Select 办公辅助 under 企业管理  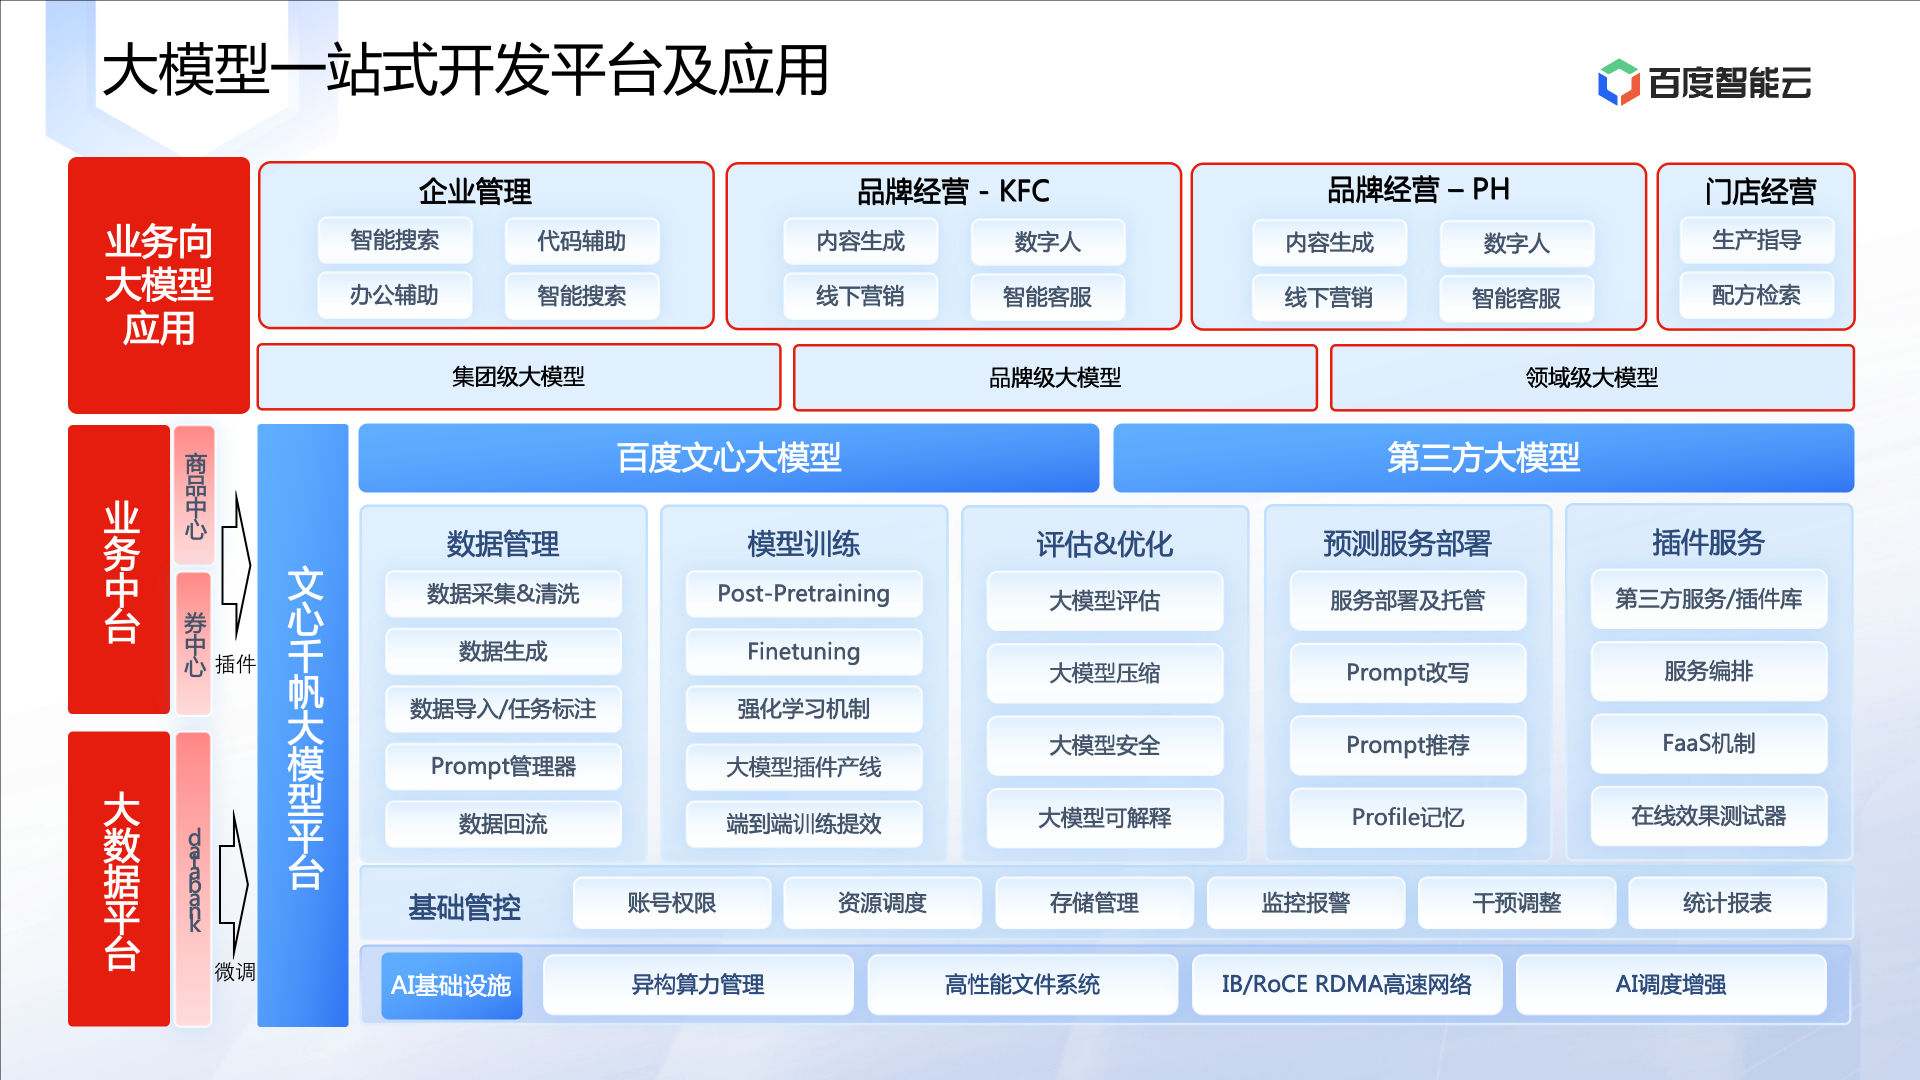pyautogui.click(x=394, y=295)
